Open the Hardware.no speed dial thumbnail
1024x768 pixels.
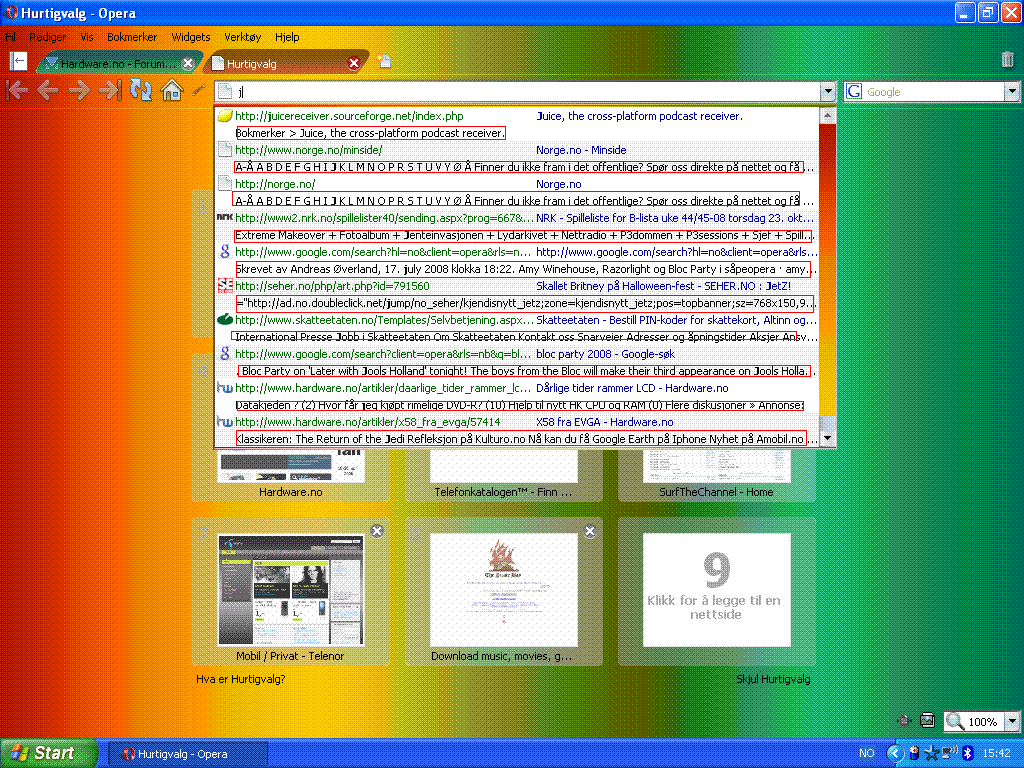(291, 473)
